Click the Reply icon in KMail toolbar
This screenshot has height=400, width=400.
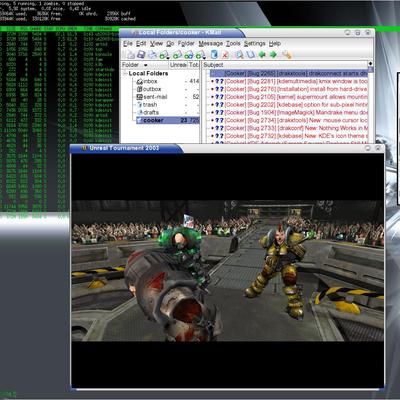177,54
